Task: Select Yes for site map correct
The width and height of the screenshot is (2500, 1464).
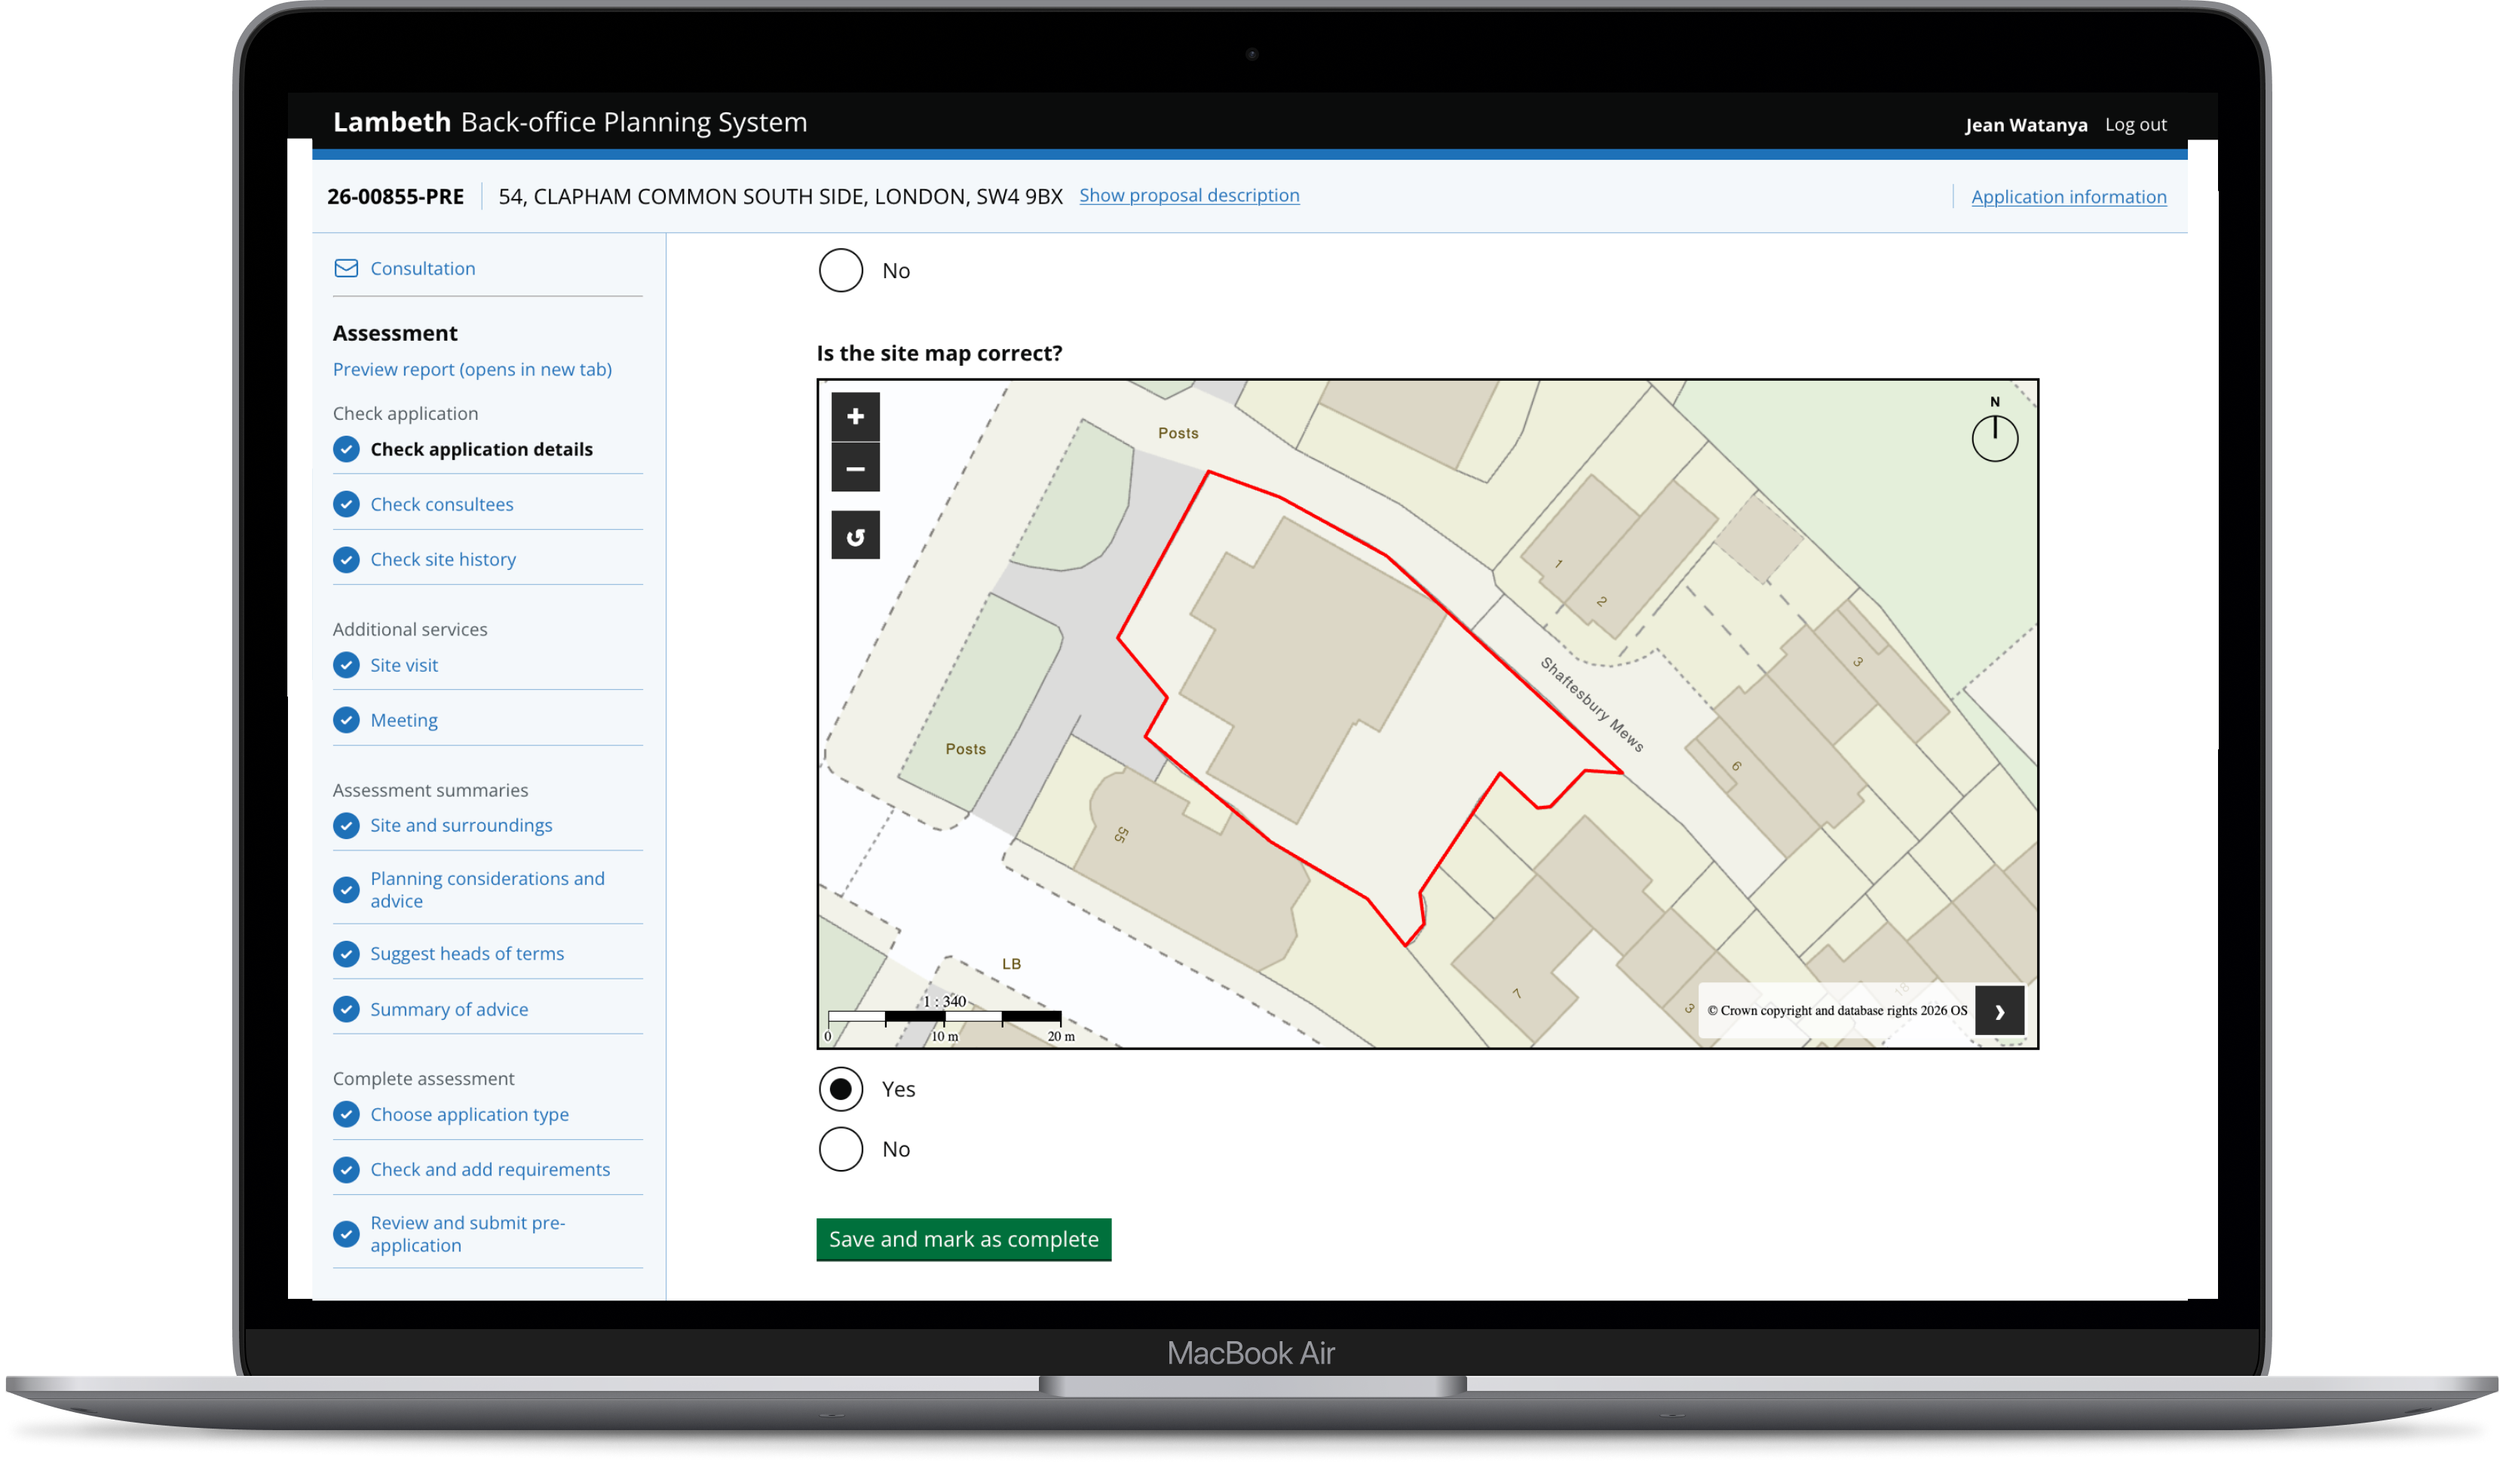Action: coord(840,1089)
